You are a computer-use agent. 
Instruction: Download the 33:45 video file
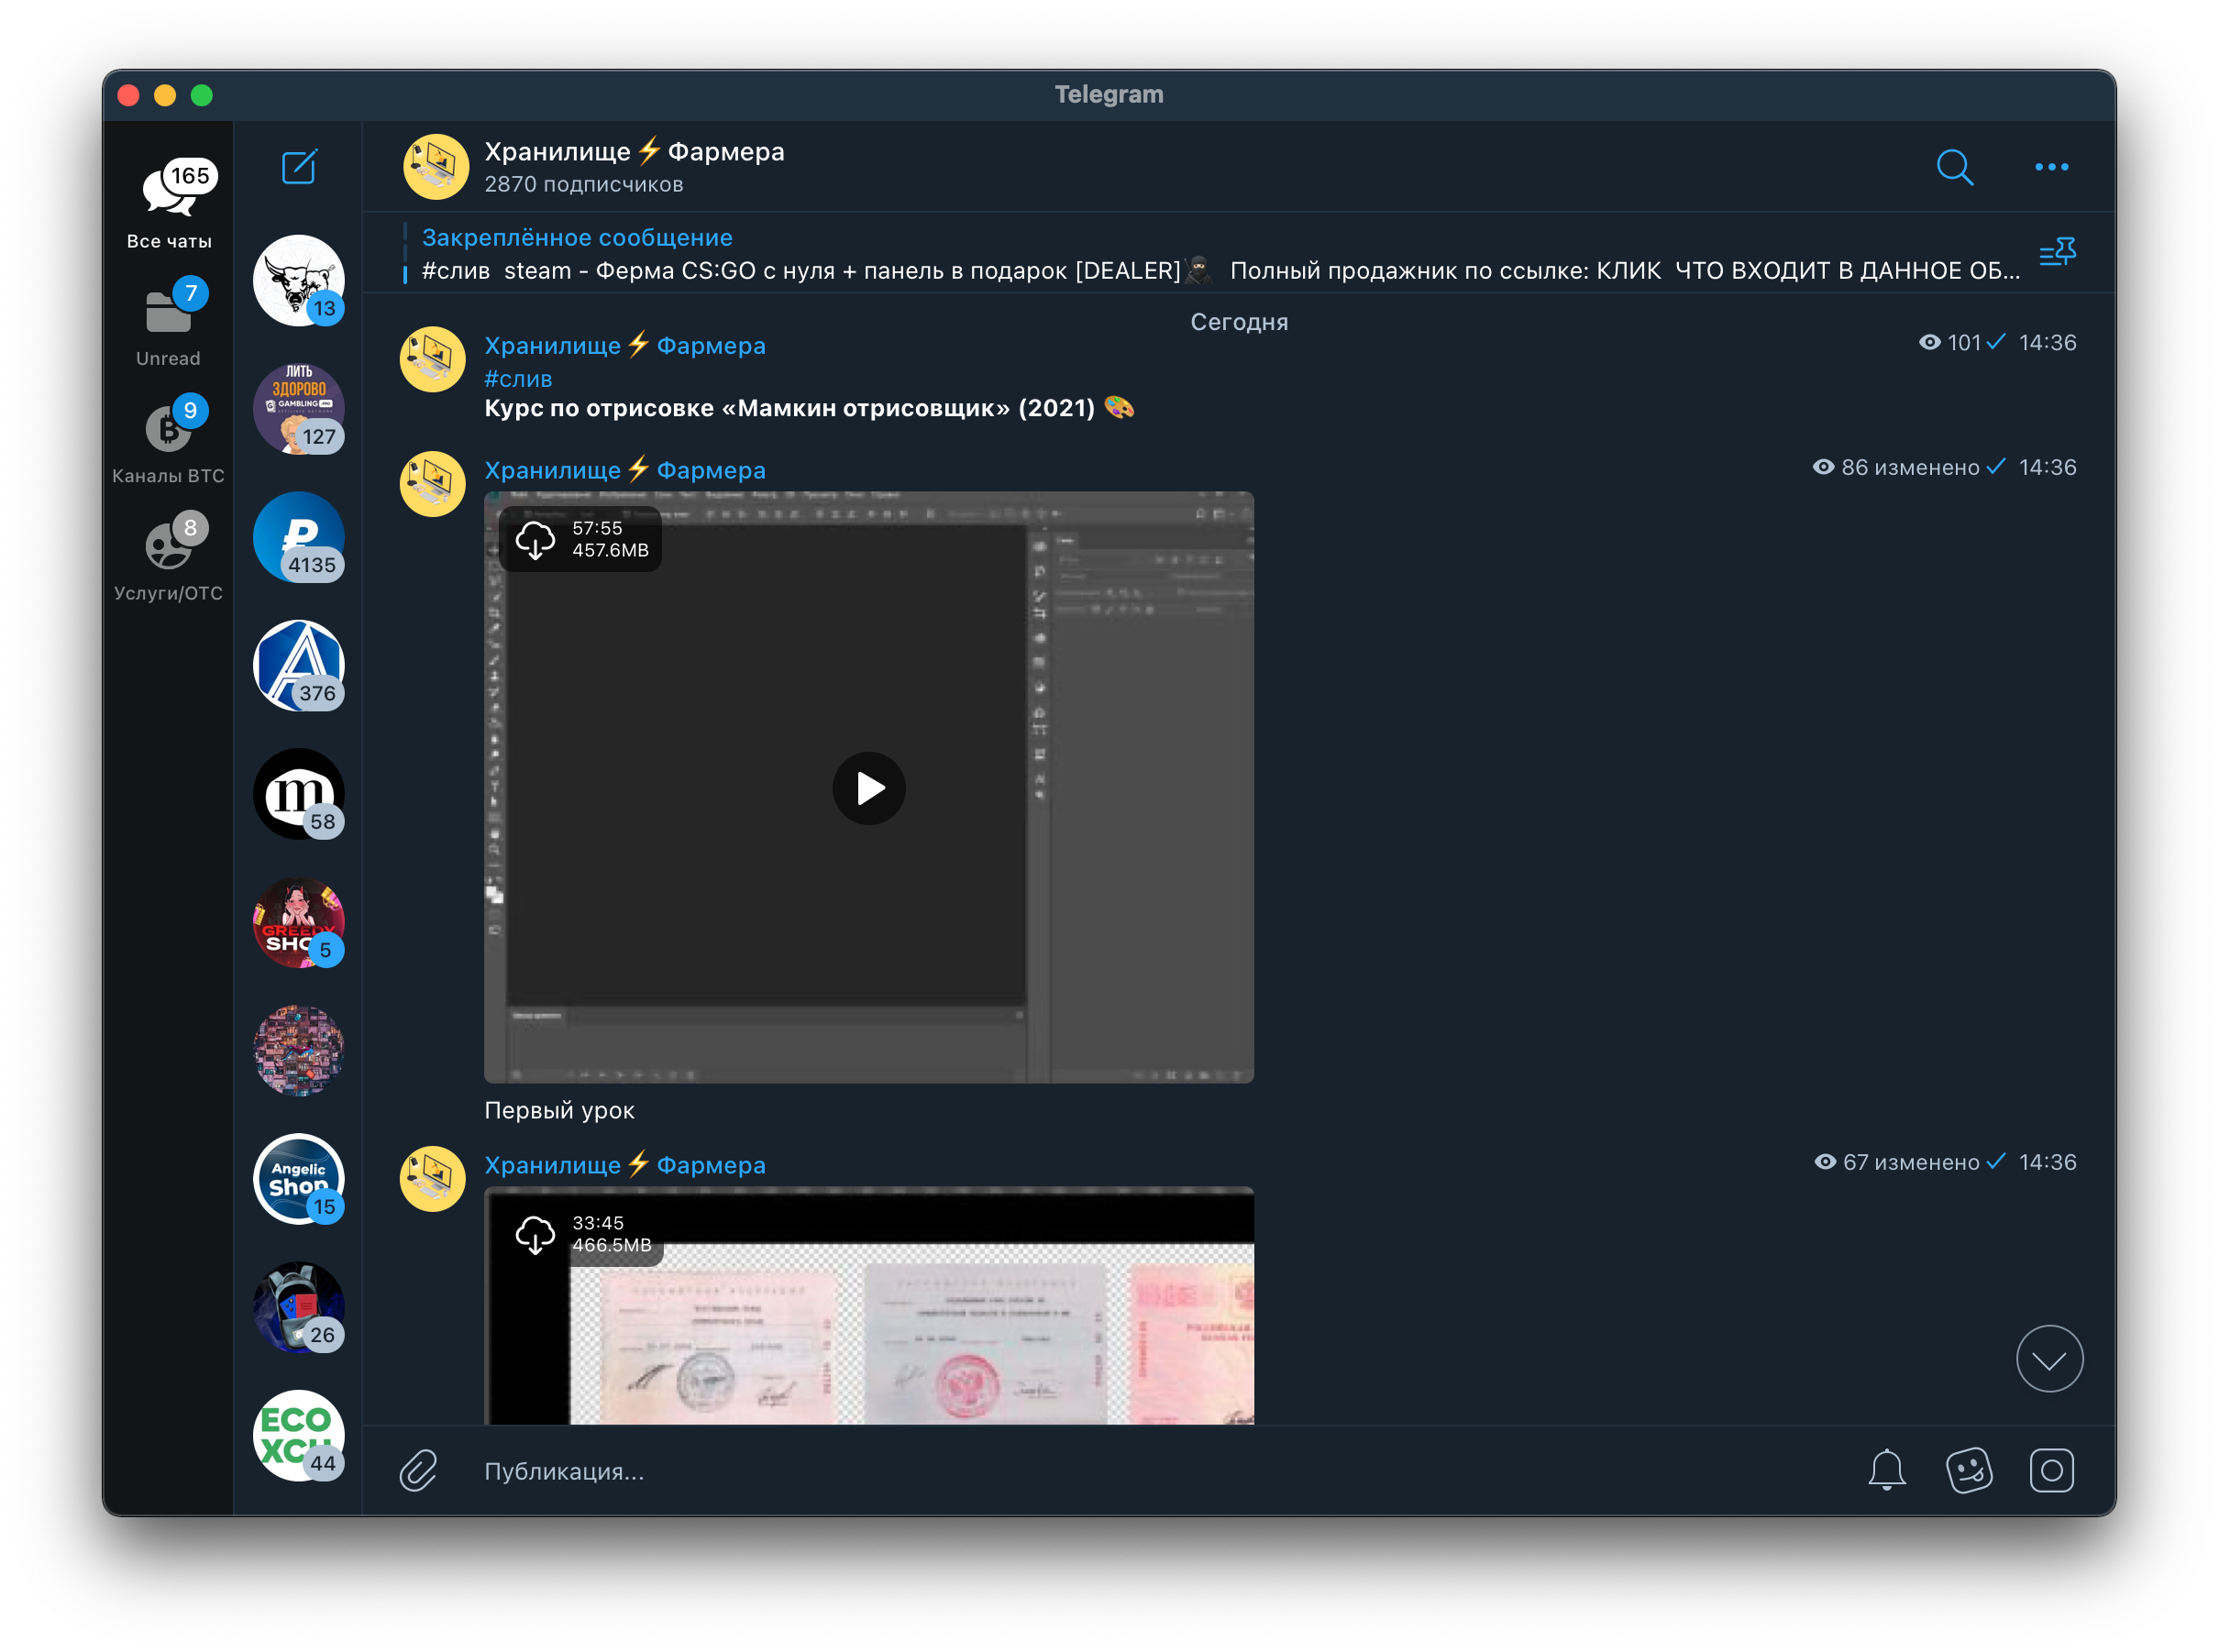tap(535, 1235)
